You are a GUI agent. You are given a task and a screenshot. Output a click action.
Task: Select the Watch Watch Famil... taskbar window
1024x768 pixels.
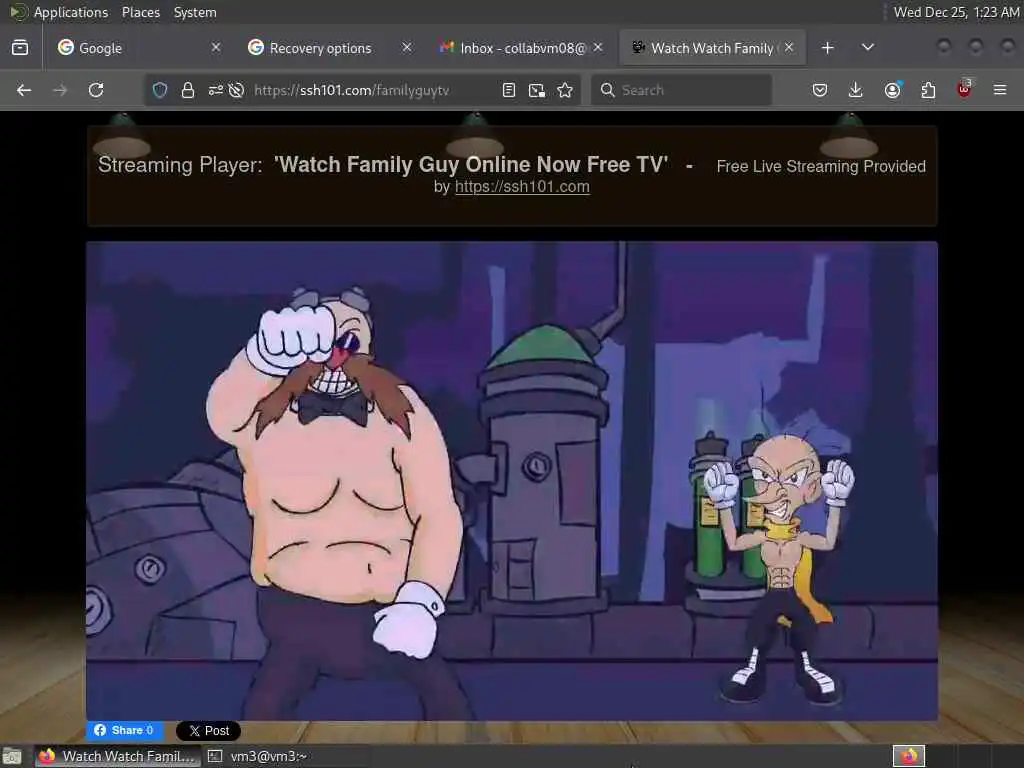coord(118,756)
